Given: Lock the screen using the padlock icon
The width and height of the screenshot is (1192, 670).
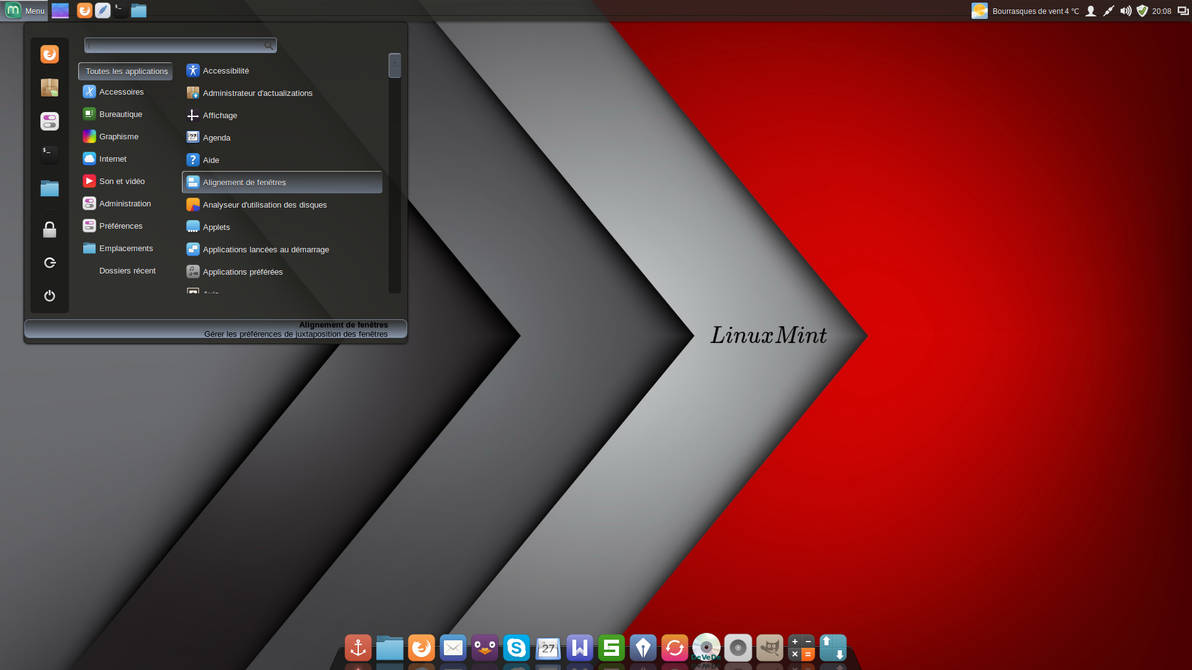Looking at the screenshot, I should (49, 229).
